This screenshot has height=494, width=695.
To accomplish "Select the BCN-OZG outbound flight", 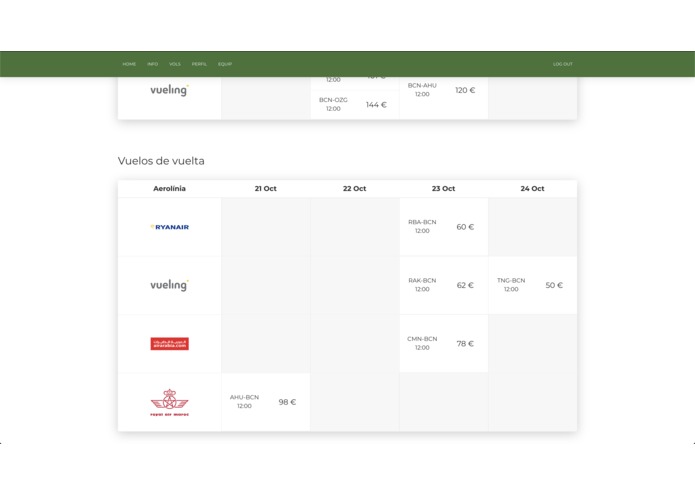I will (355, 105).
